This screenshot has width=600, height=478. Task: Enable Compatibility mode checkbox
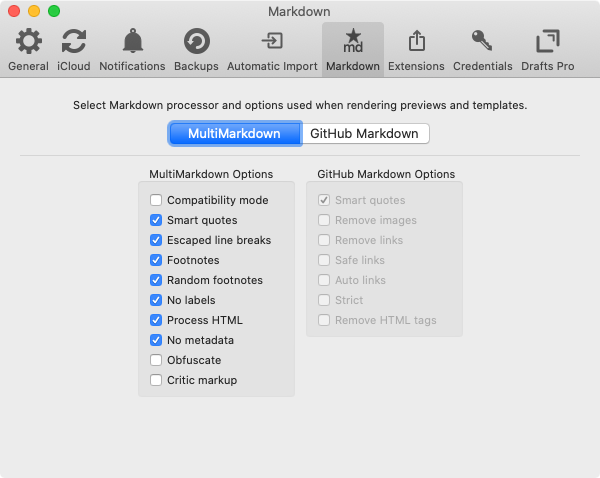click(156, 200)
